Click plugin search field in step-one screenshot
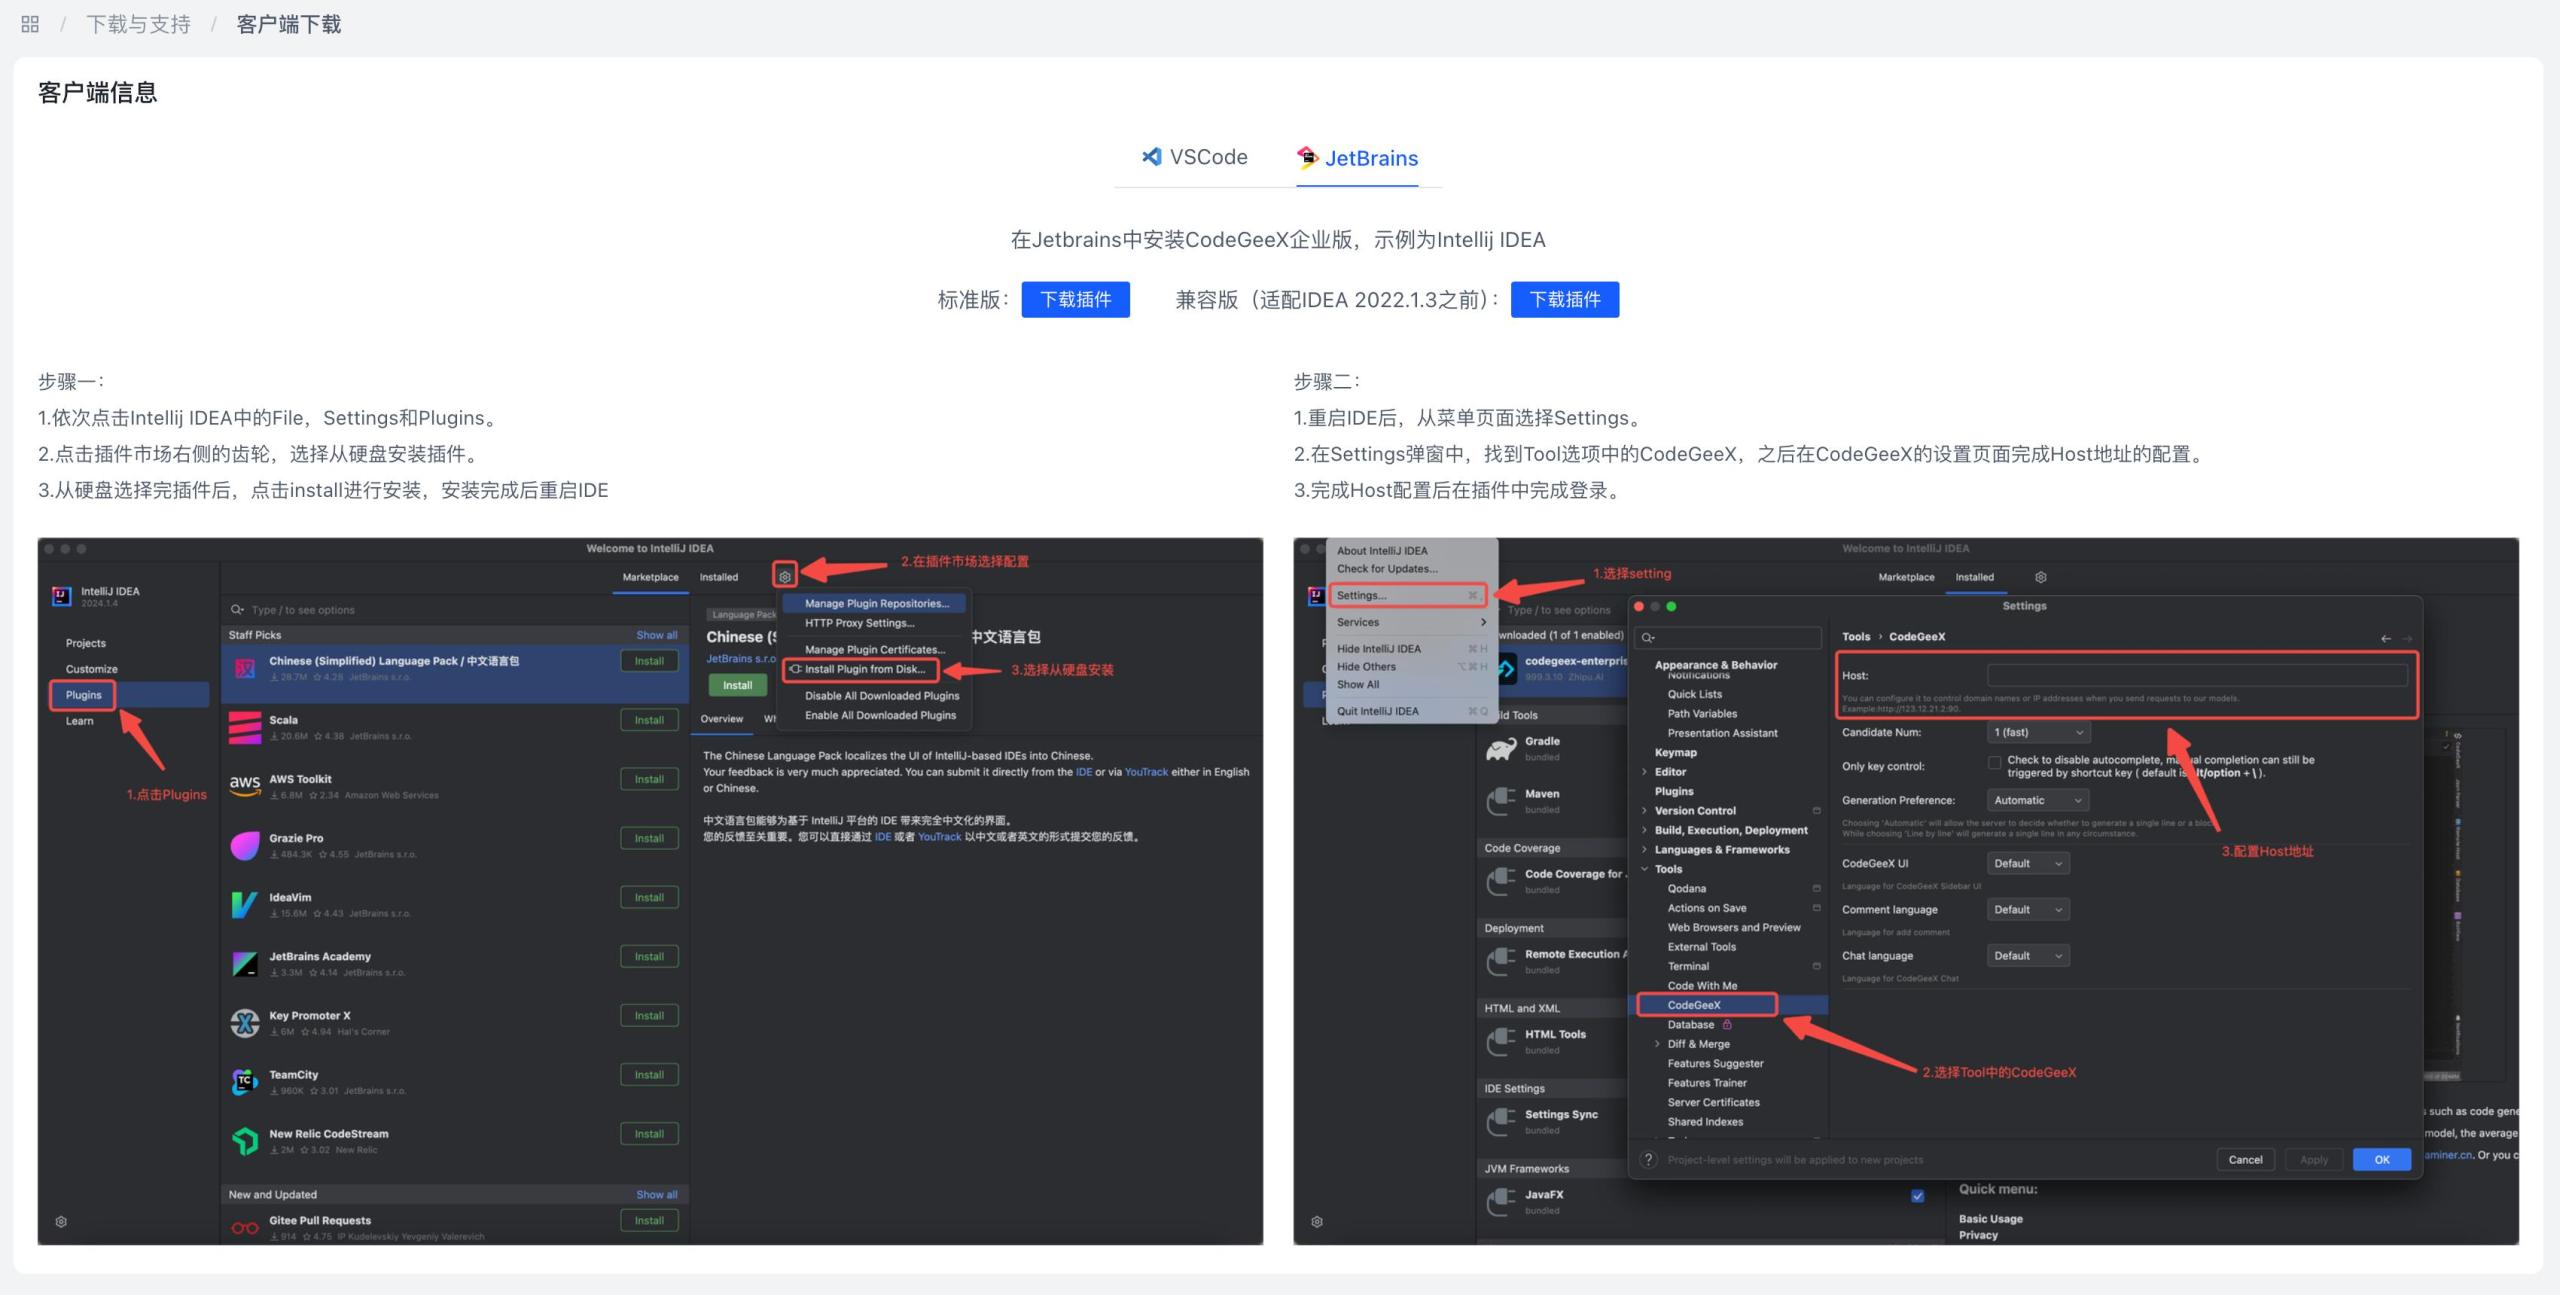 coord(455,609)
